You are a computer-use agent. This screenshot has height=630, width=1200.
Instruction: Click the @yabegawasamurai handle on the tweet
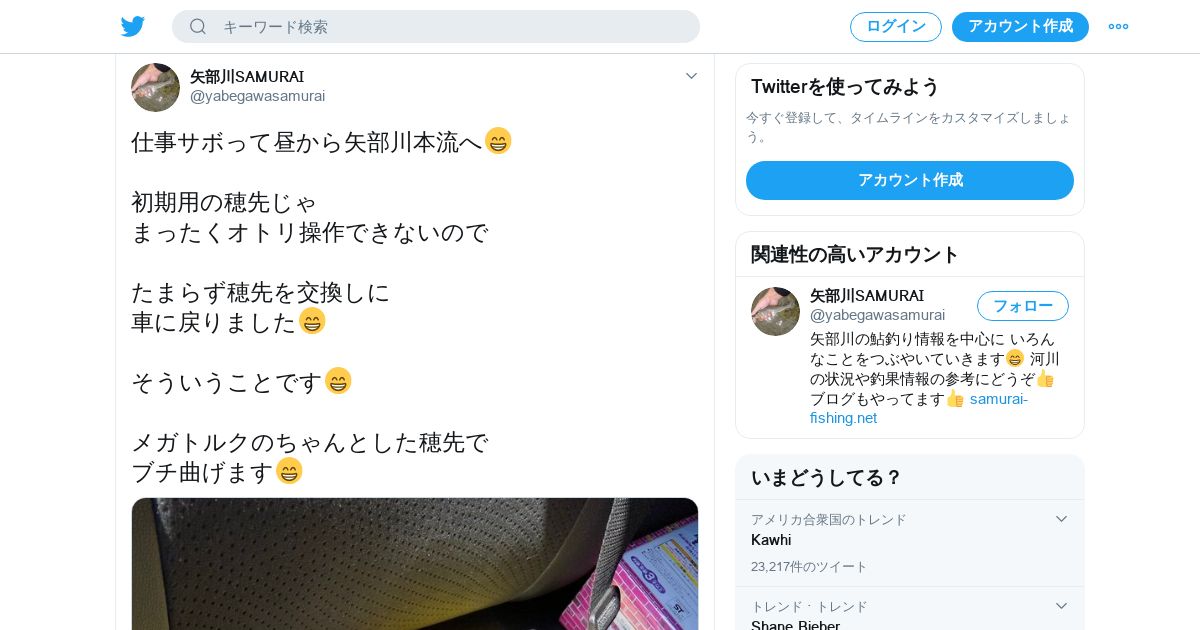pos(258,96)
